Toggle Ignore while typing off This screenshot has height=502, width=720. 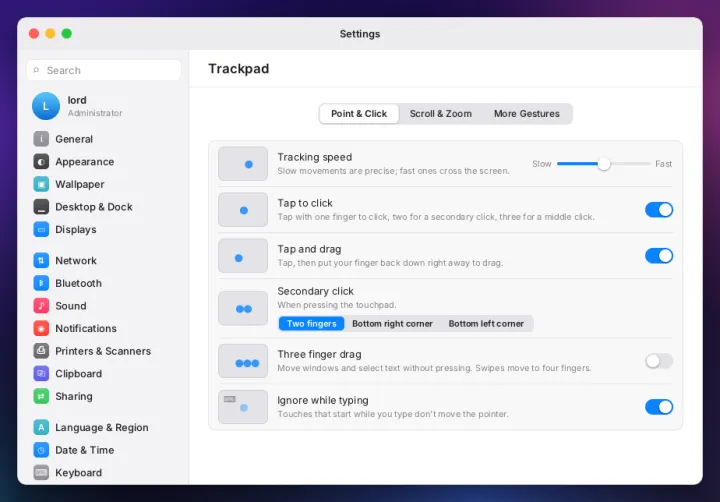tap(659, 407)
